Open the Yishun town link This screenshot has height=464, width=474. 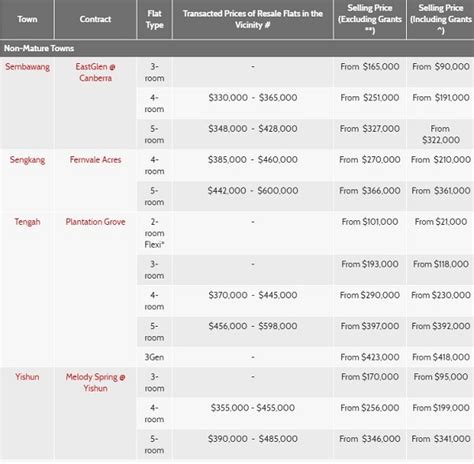click(x=27, y=377)
